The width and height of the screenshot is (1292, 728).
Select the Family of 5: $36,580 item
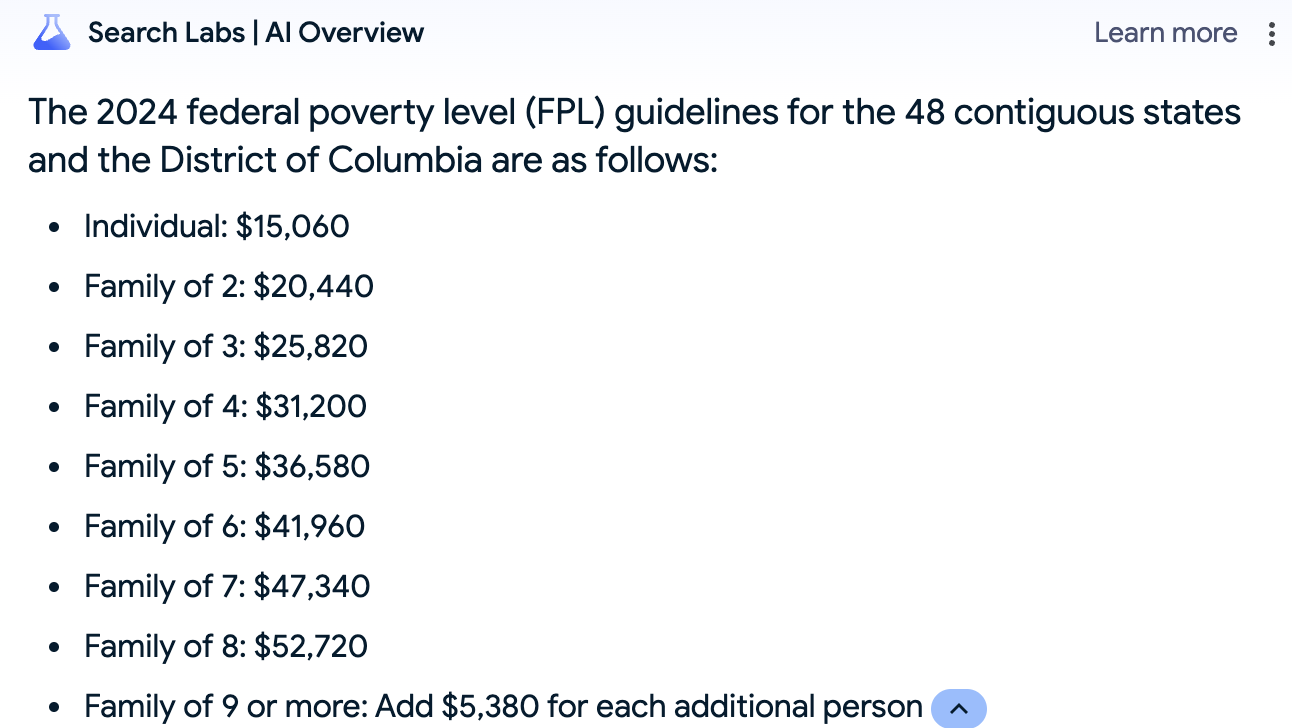click(227, 467)
